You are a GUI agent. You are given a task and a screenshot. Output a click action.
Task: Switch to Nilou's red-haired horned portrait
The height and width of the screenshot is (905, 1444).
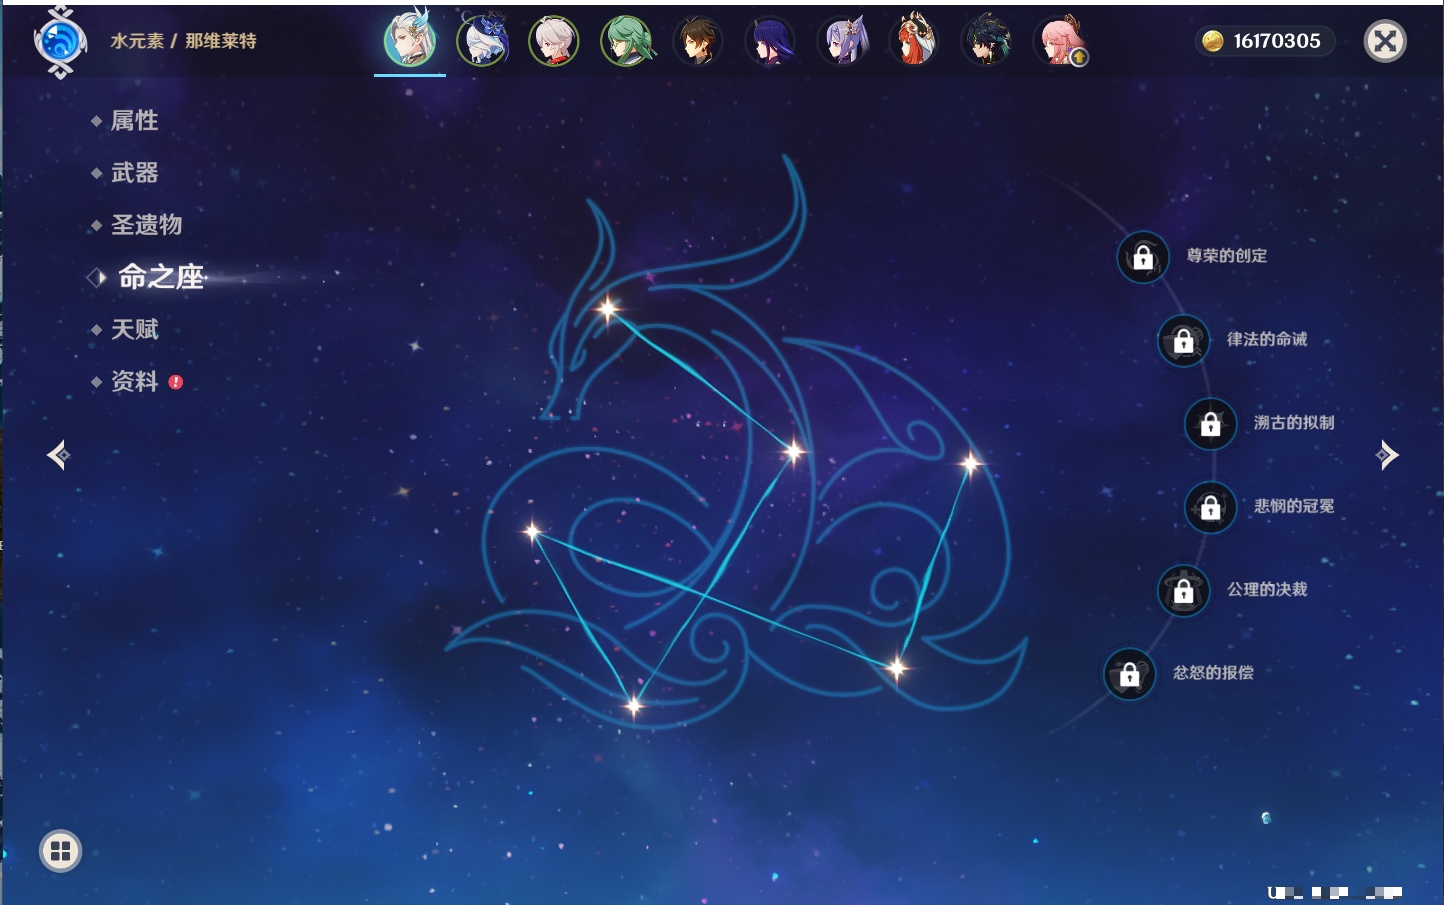[x=914, y=41]
